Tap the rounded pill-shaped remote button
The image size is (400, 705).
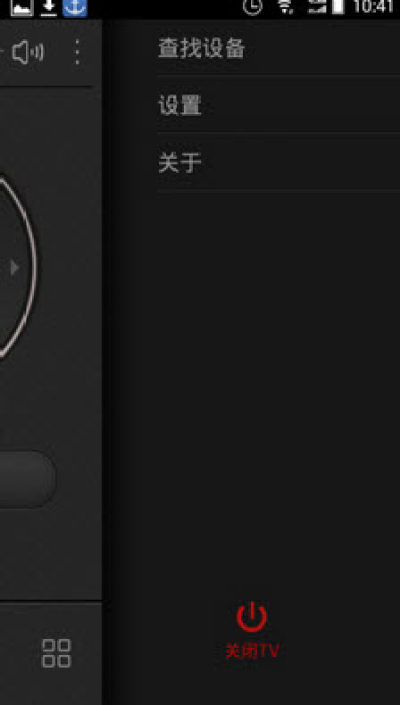pos(26,479)
